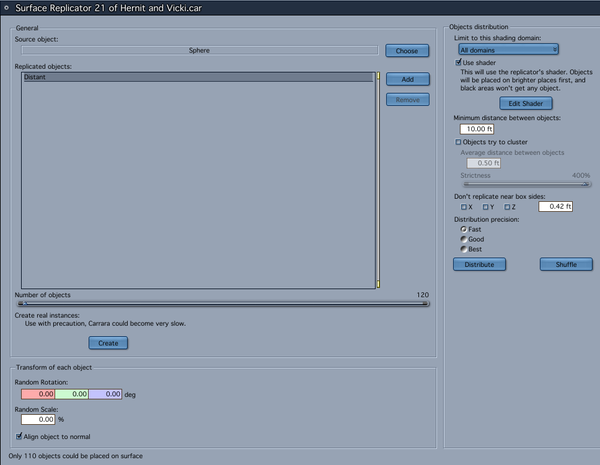Open the Edit Shader button
Image resolution: width=600 pixels, height=465 pixels.
click(526, 103)
